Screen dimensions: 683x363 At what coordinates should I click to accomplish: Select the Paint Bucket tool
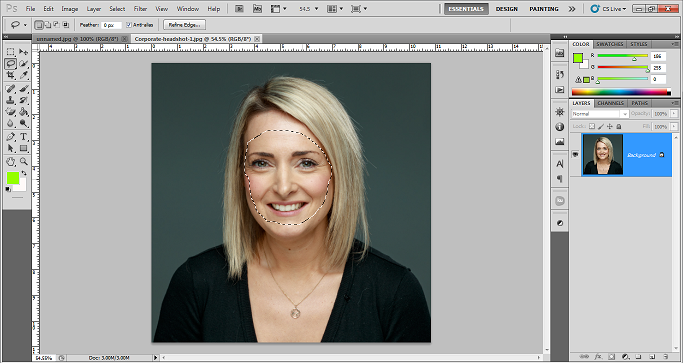[24, 112]
